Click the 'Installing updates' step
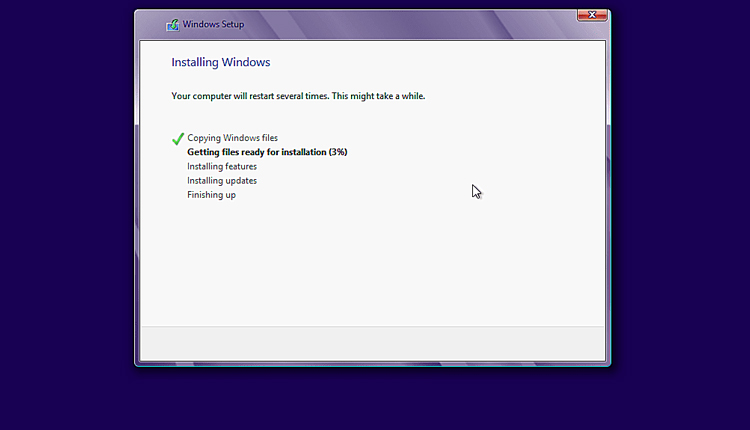Screen dimensions: 750x430 click(222, 181)
